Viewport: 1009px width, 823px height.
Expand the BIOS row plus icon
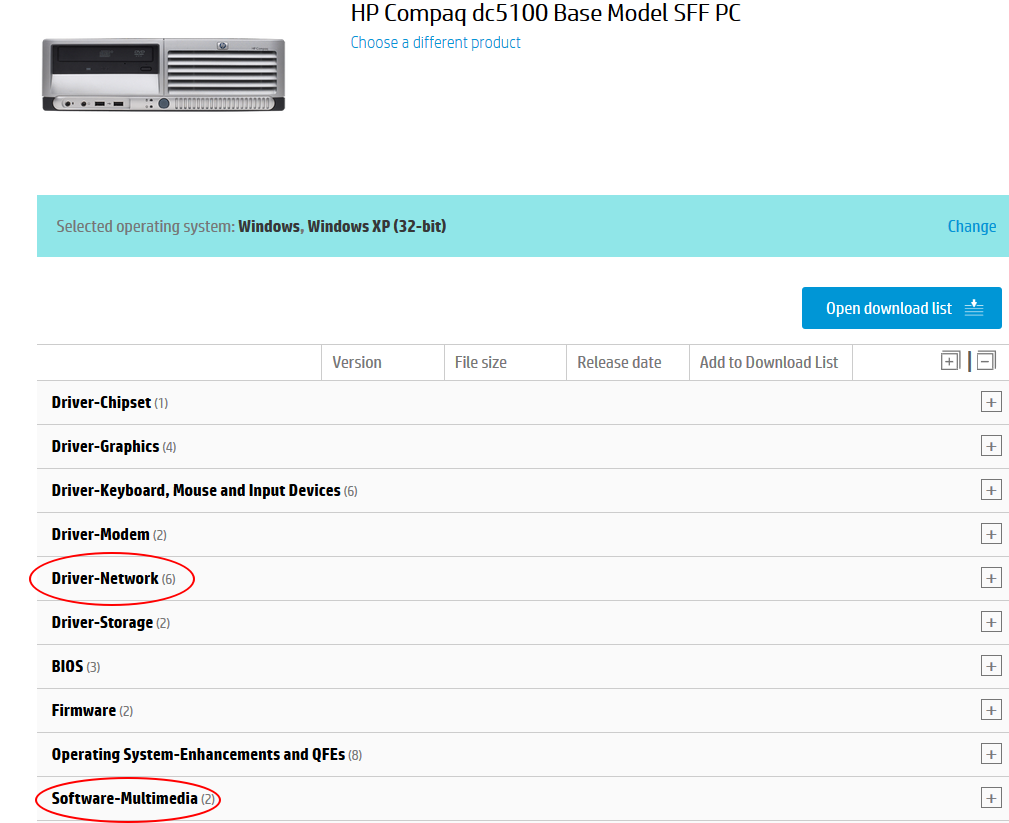991,666
